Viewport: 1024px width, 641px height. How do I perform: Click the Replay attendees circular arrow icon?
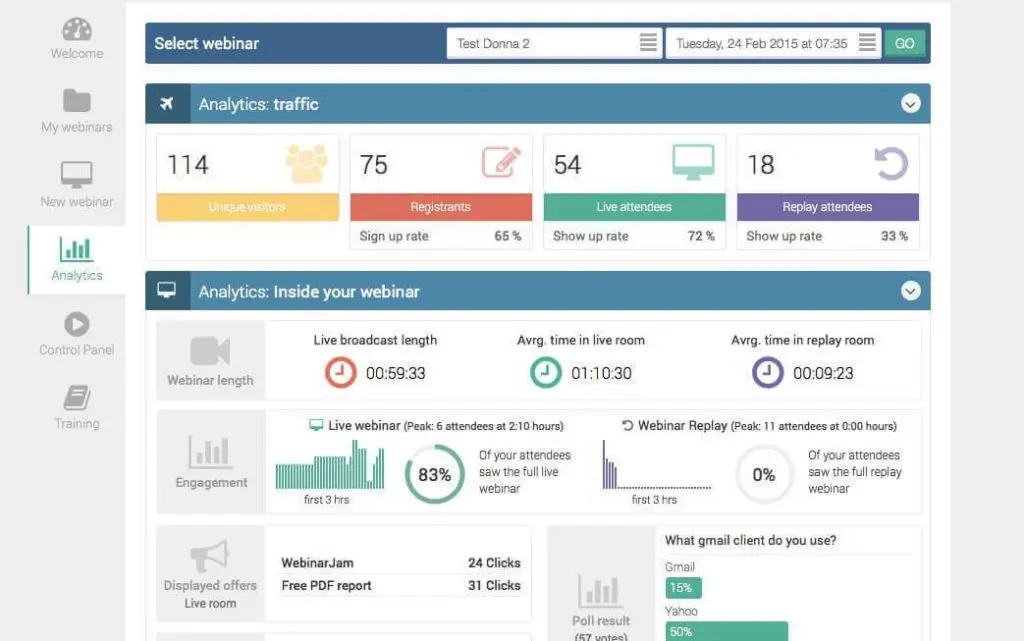click(x=891, y=163)
